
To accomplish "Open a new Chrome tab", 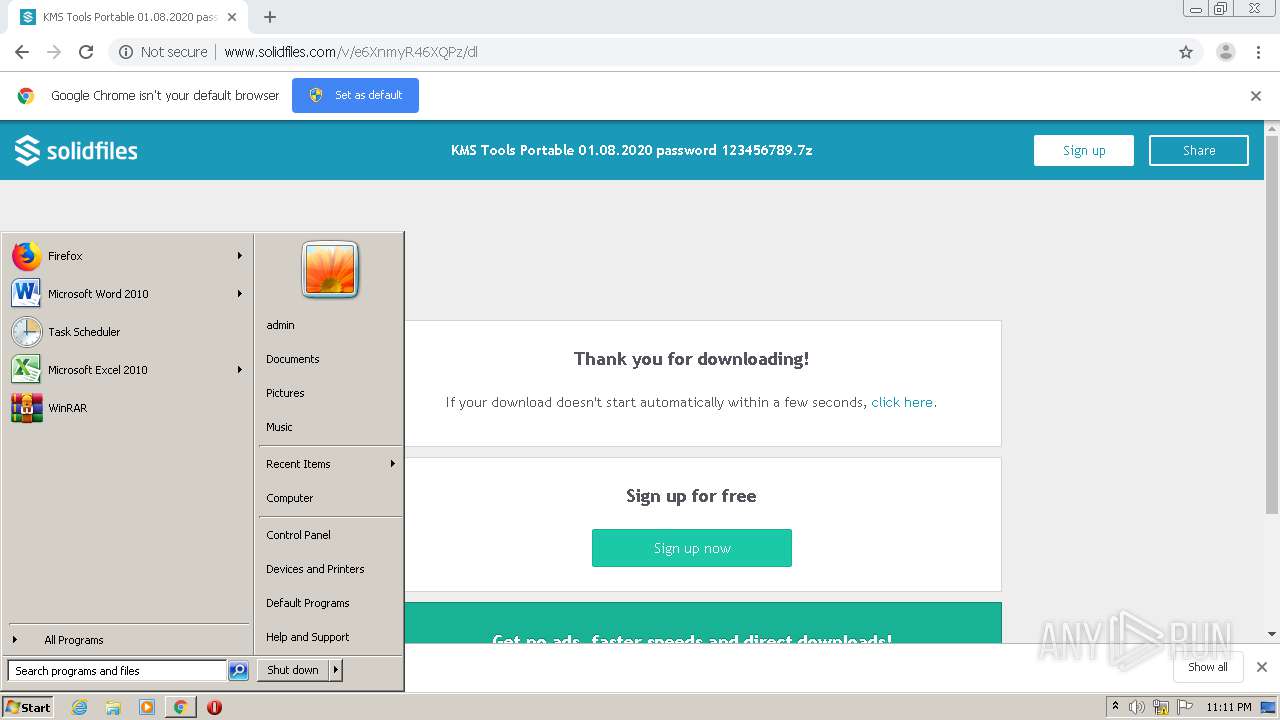I will tap(270, 17).
